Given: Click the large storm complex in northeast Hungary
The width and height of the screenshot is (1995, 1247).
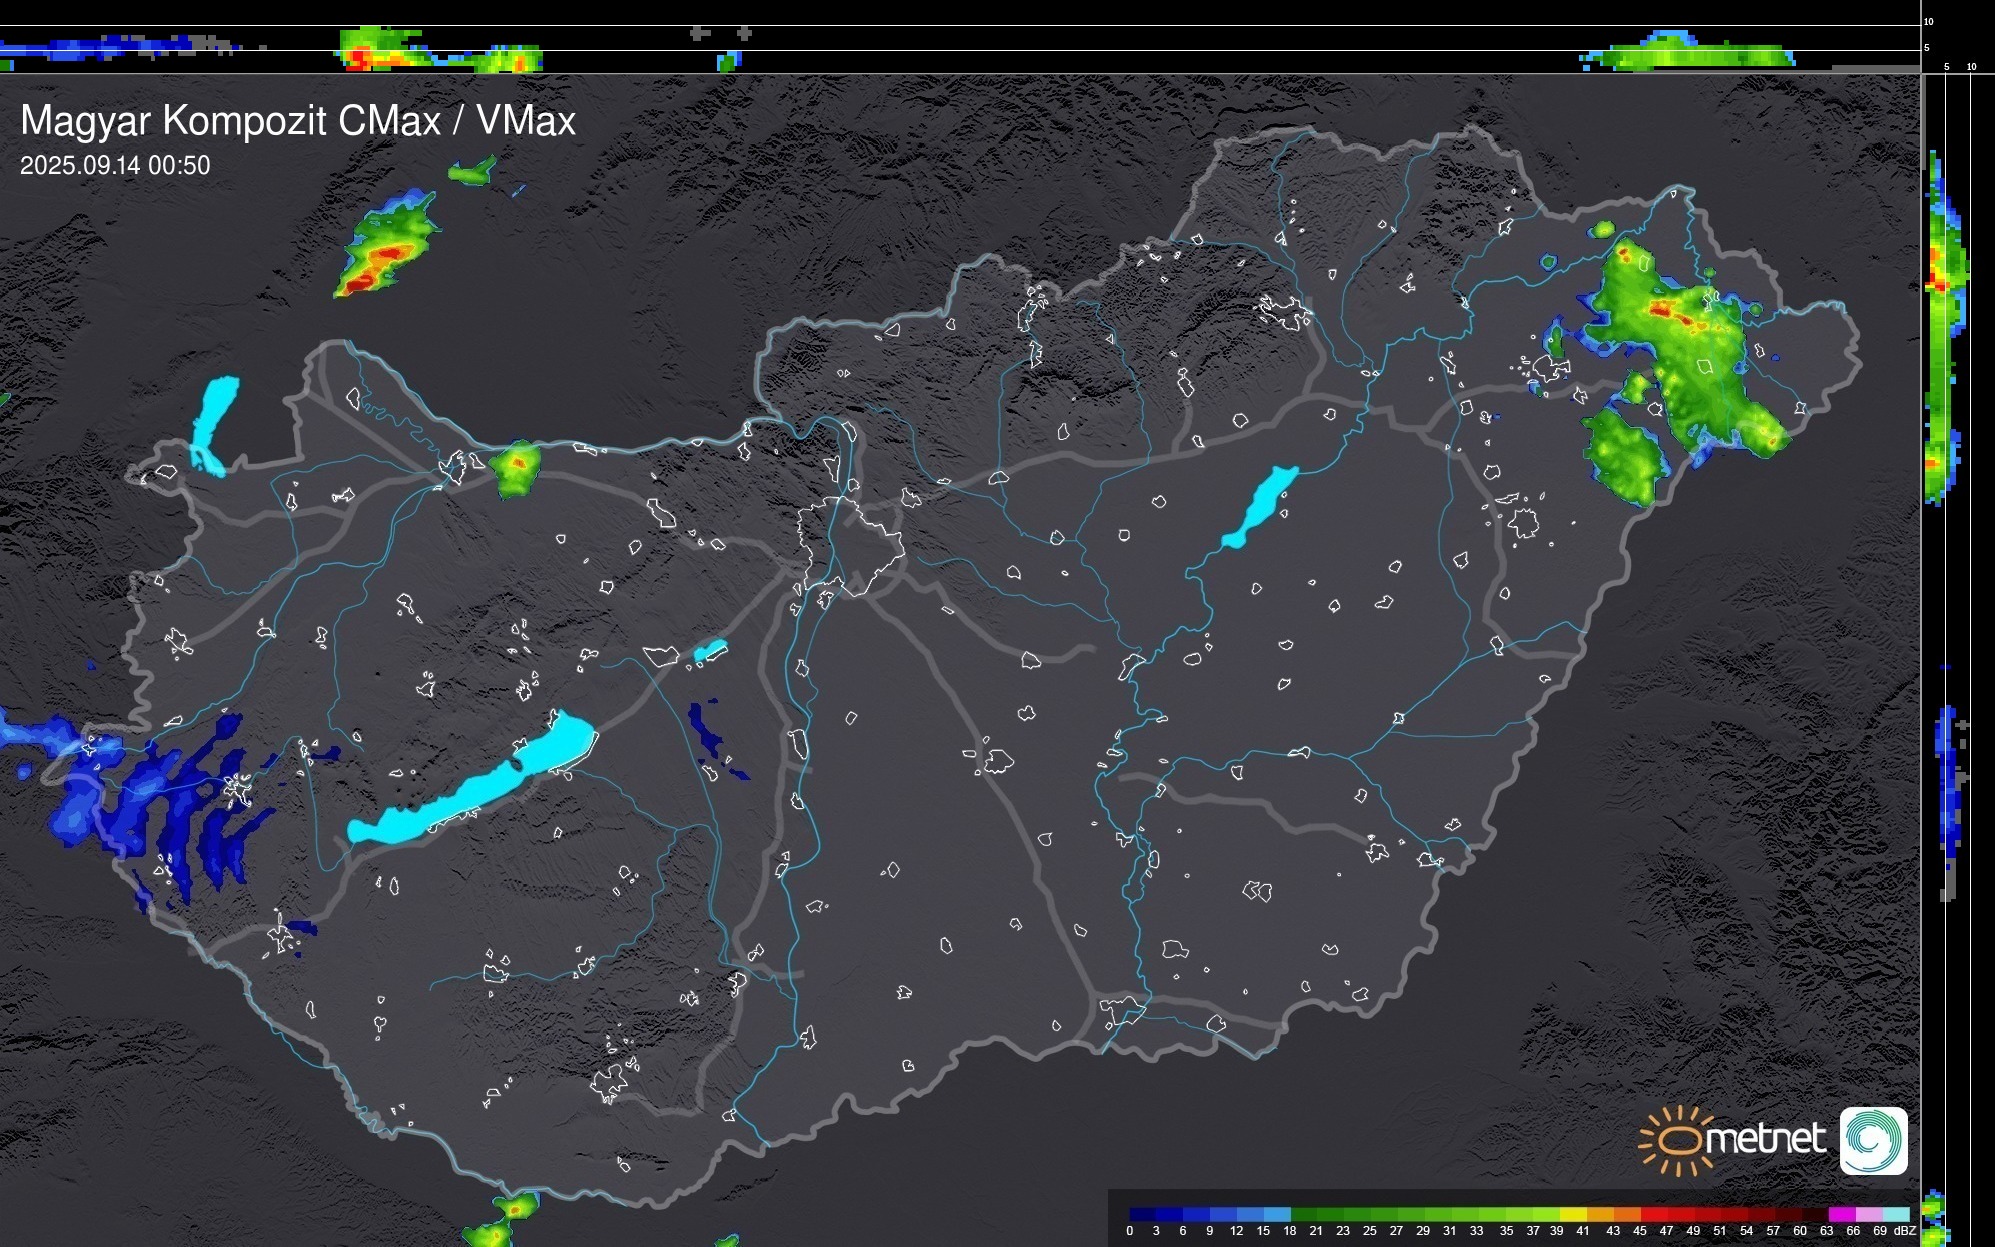Looking at the screenshot, I should (x=1690, y=350).
